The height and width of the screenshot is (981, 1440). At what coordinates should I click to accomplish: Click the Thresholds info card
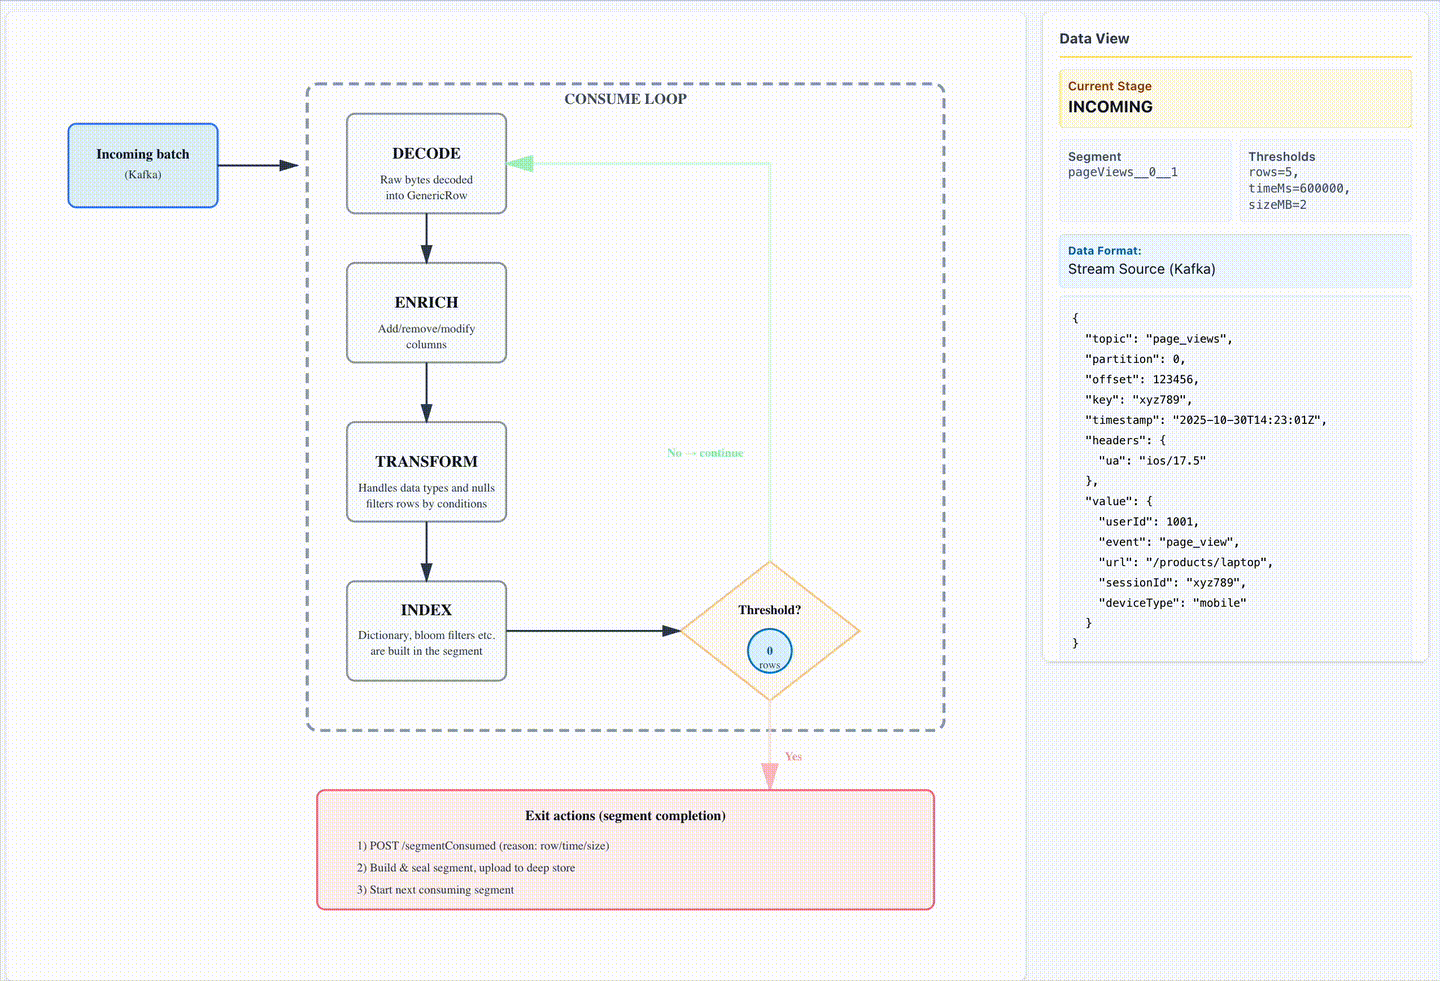1325,180
